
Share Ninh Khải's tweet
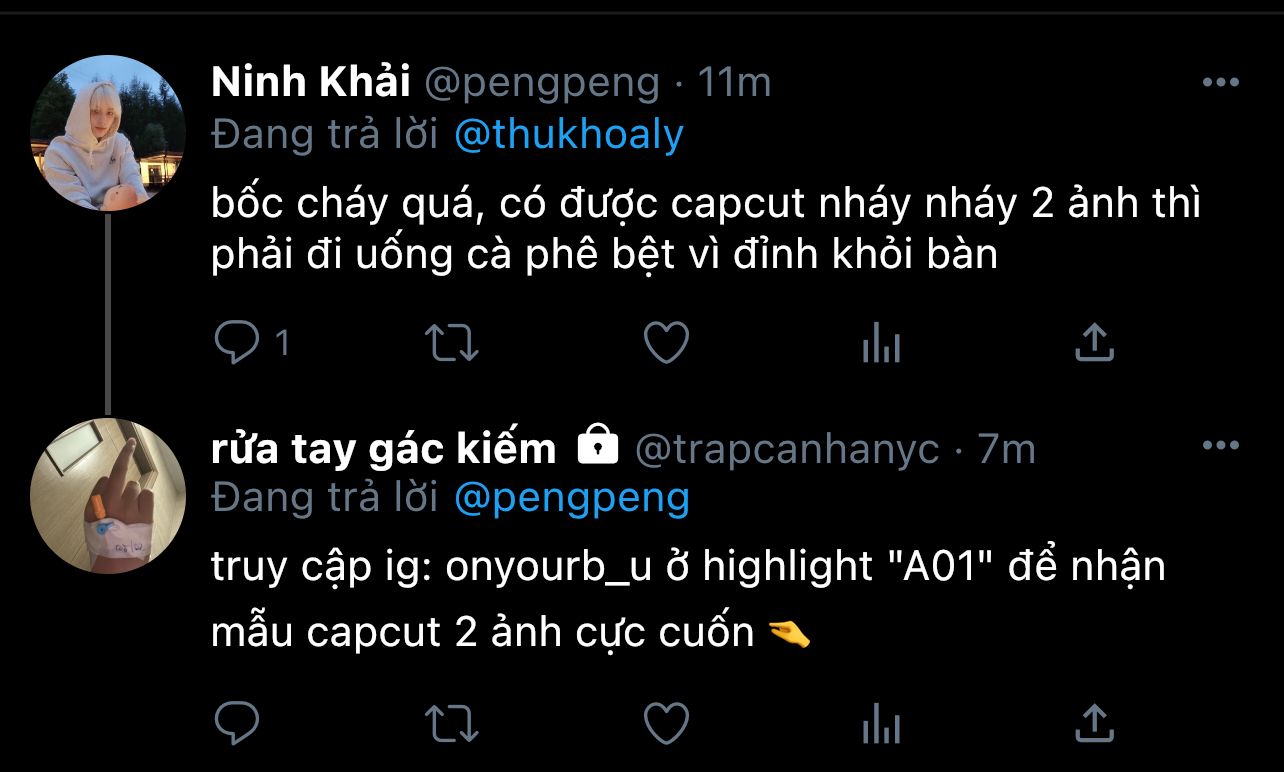(1094, 344)
